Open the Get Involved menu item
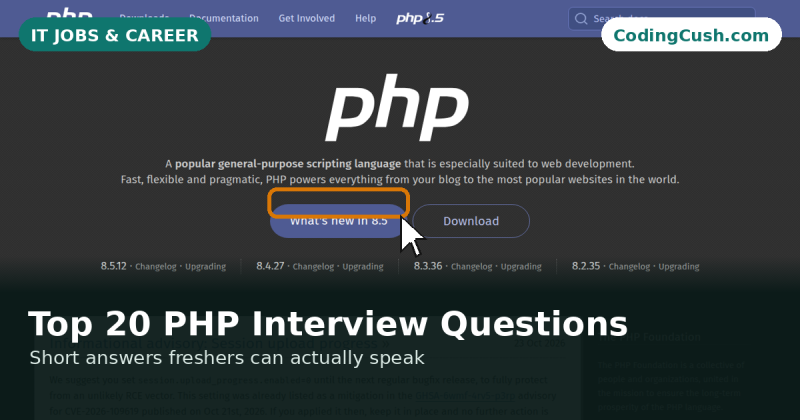The width and height of the screenshot is (800, 420). click(307, 18)
